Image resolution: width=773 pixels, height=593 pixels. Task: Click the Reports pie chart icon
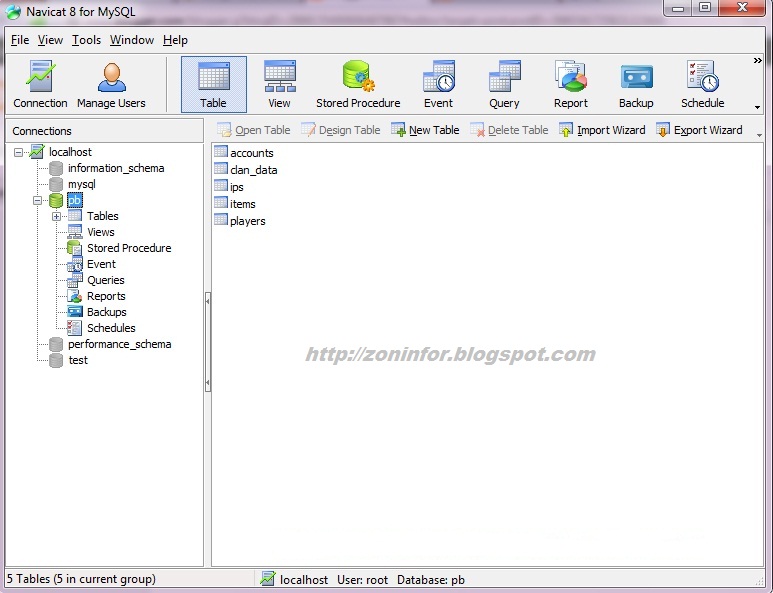point(75,296)
